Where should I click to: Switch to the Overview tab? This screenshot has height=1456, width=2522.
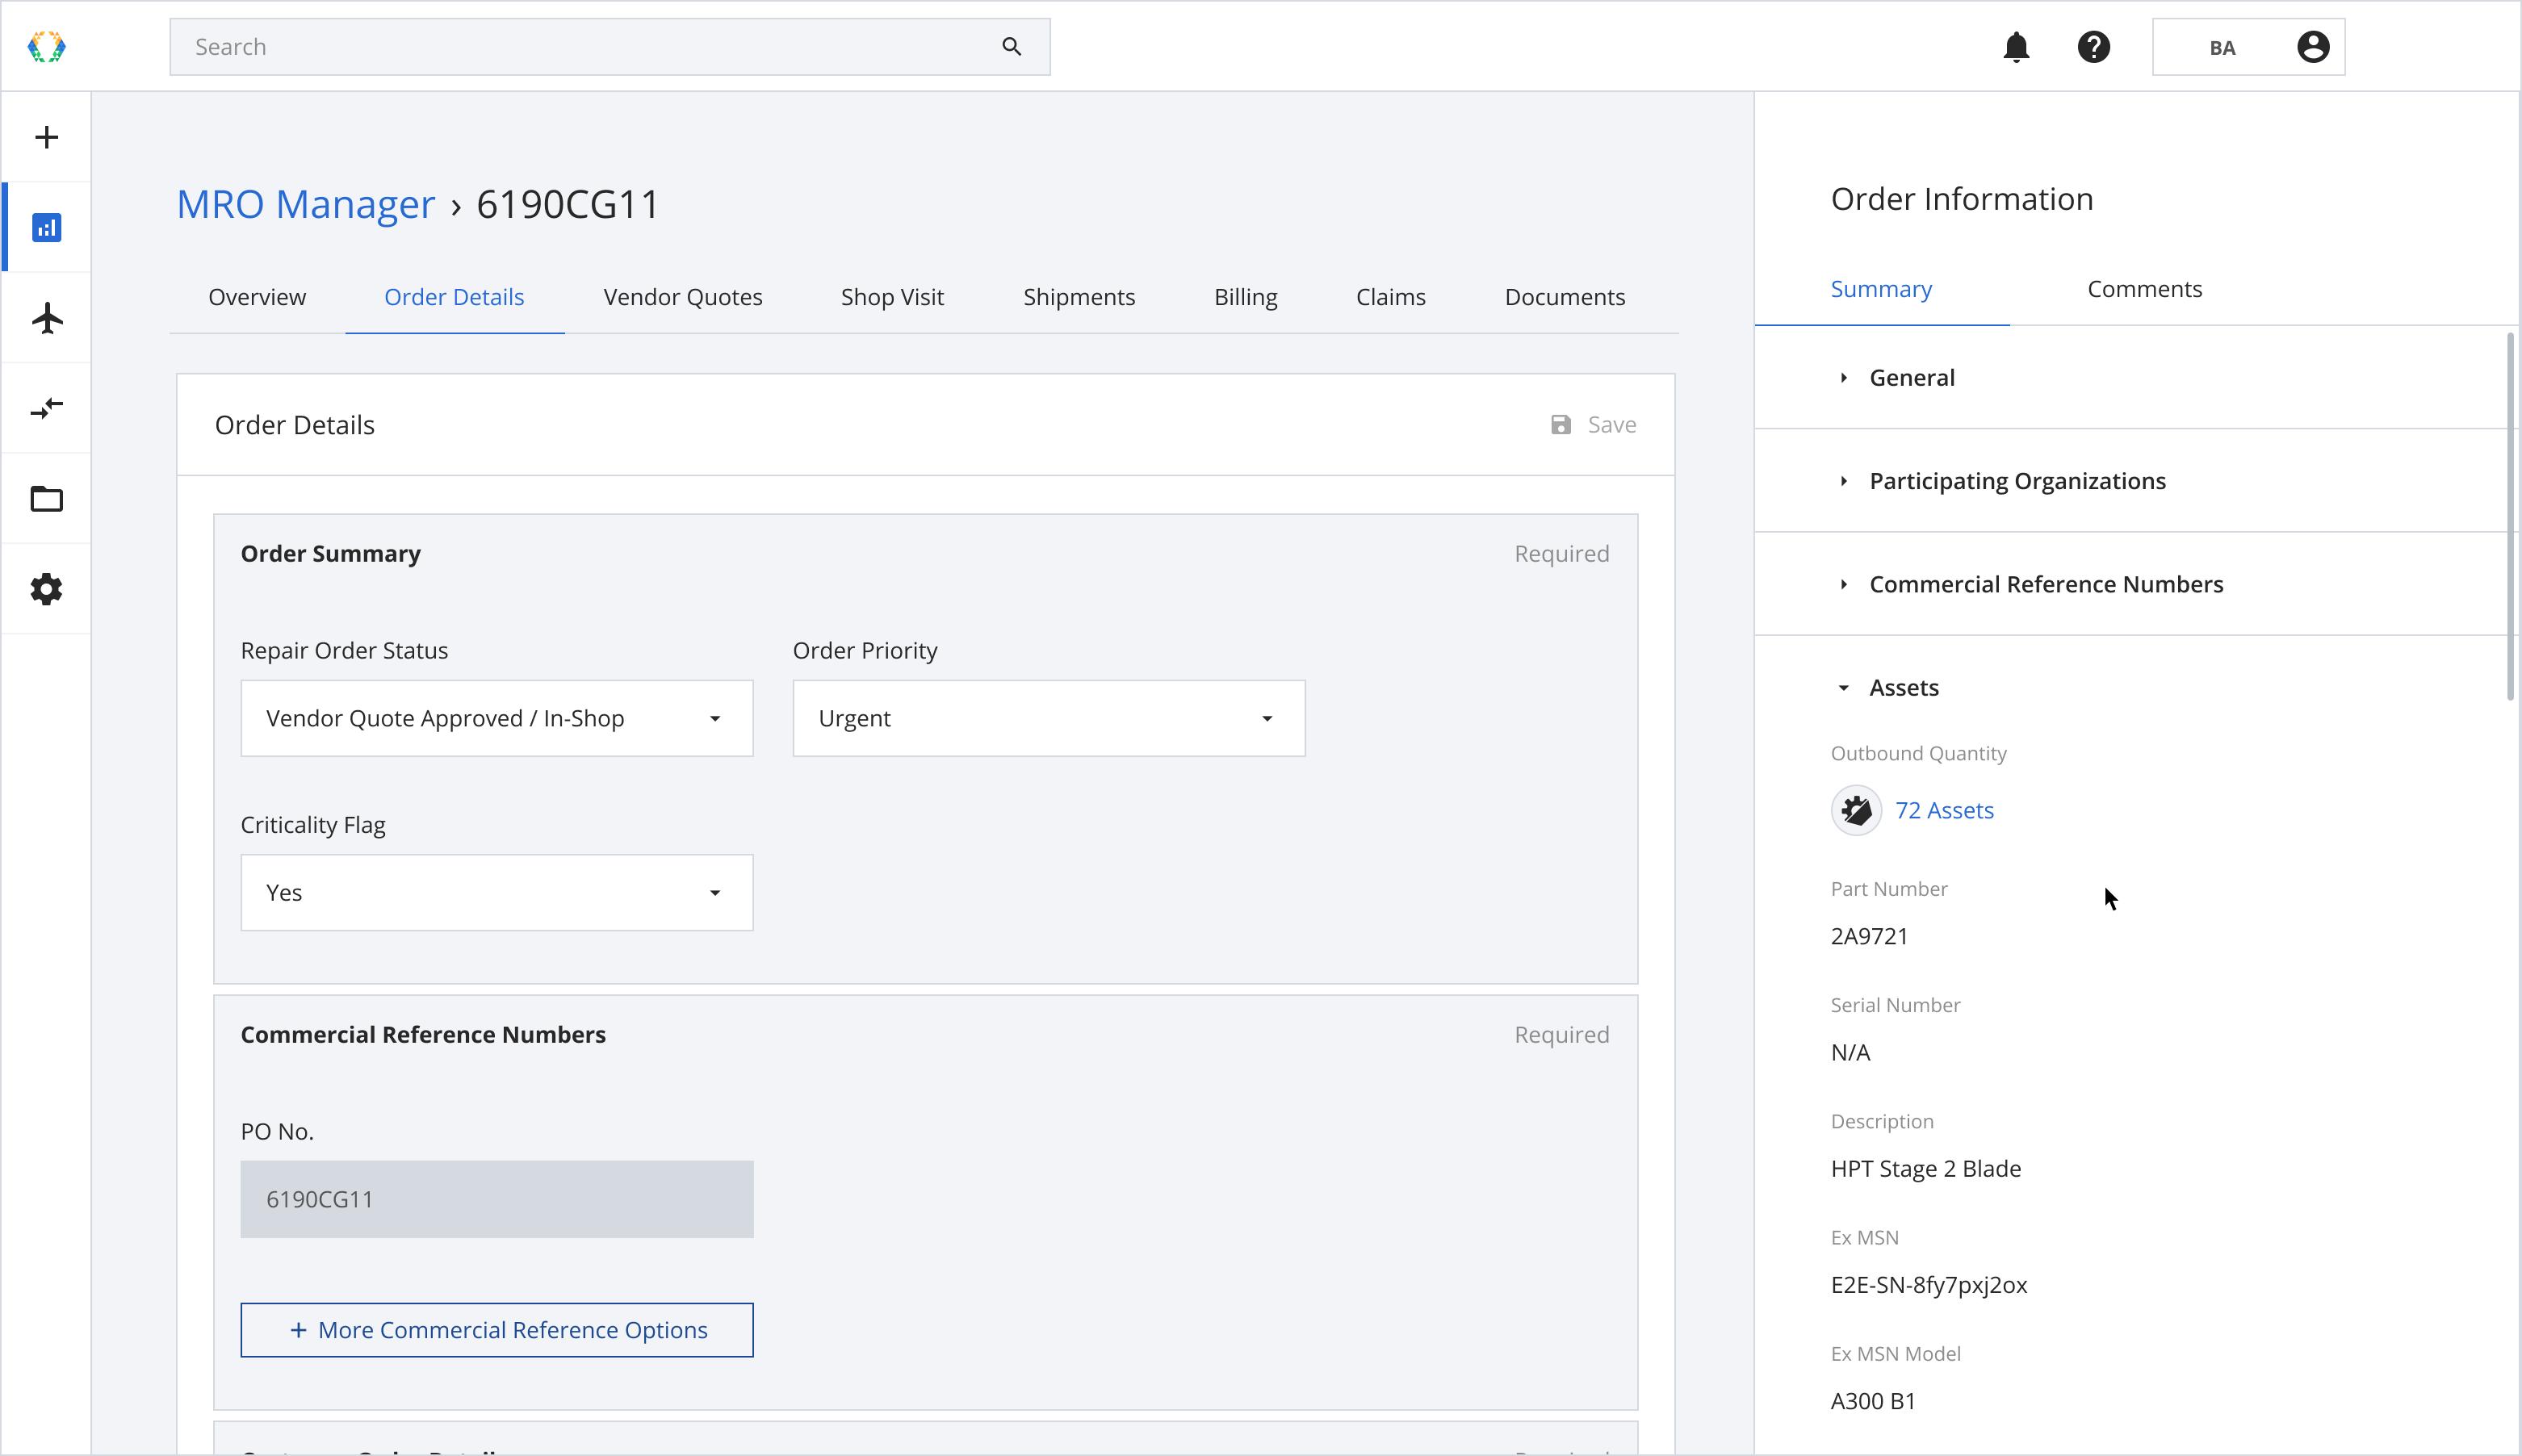click(x=257, y=297)
